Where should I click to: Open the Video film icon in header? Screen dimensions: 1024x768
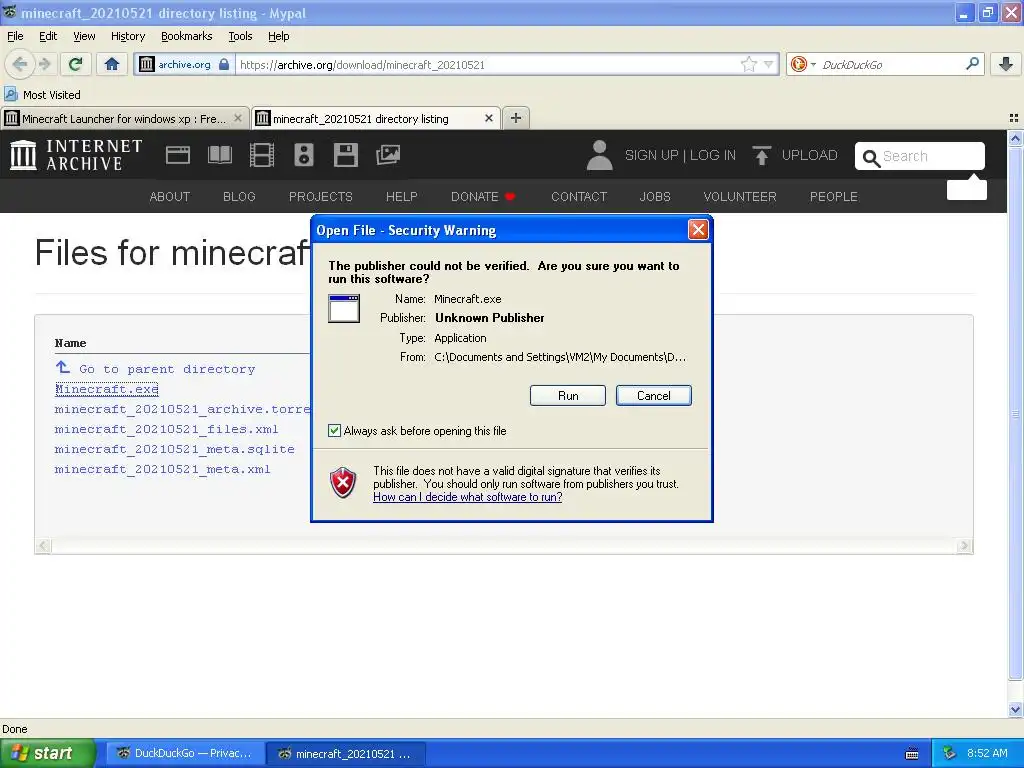pyautogui.click(x=262, y=155)
